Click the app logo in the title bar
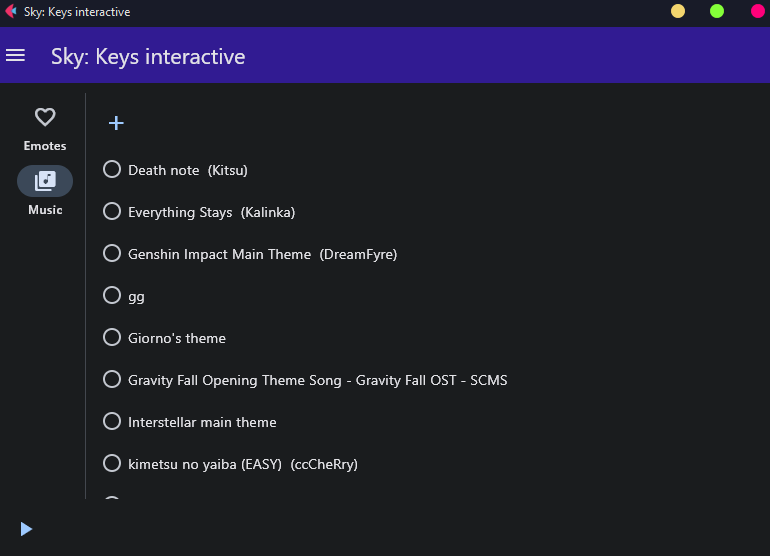770x556 pixels. pos(11,11)
